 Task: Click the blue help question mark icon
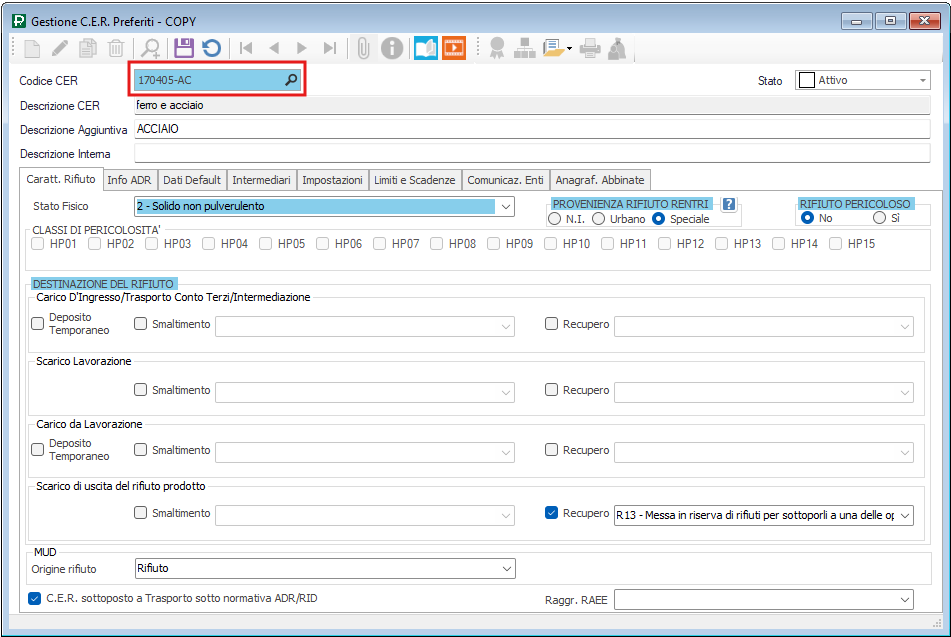pyautogui.click(x=729, y=204)
